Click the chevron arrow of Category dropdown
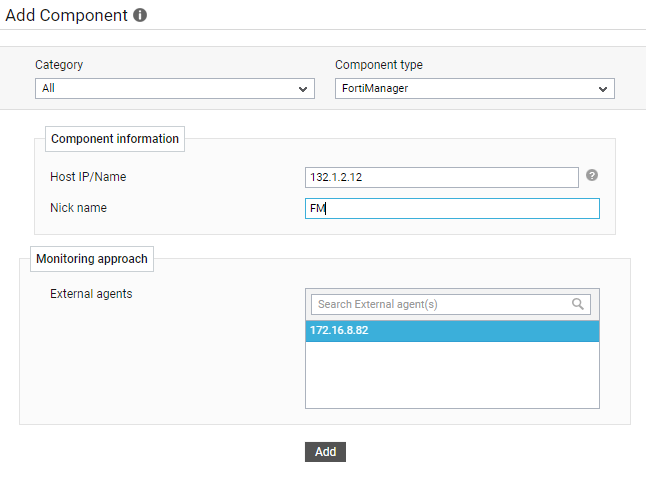Screen dimensions: 646x478 303,89
